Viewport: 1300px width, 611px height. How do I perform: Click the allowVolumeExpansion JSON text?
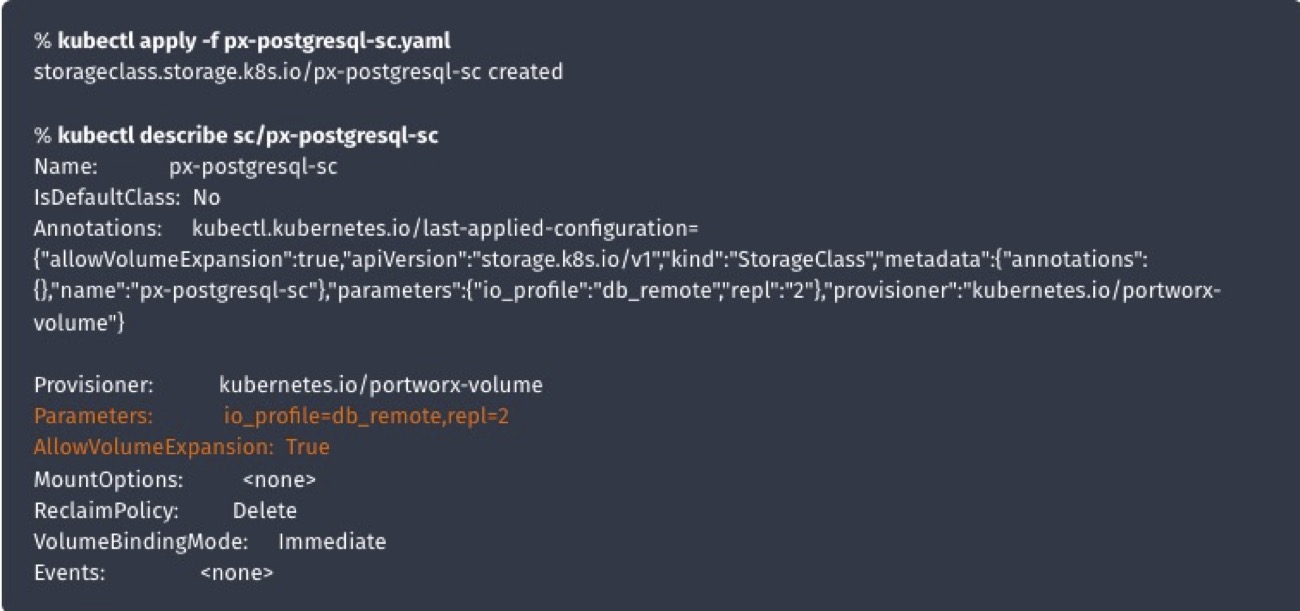130,259
